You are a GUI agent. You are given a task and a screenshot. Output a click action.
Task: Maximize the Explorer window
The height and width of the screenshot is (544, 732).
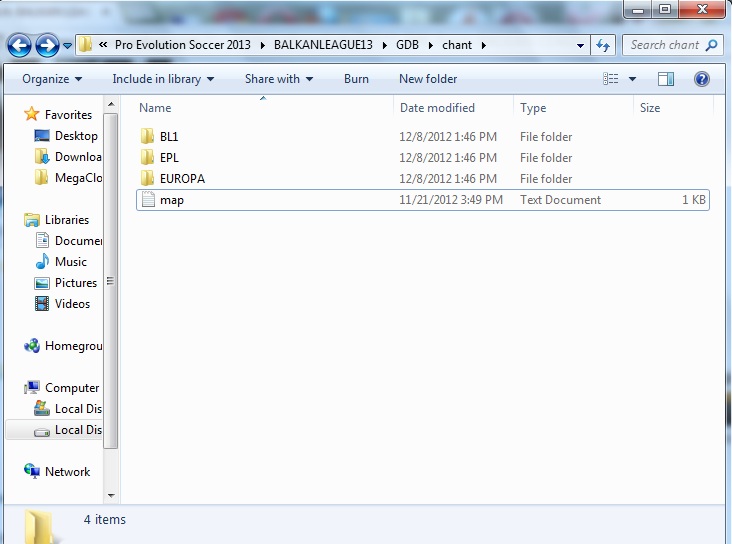pyautogui.click(x=665, y=9)
